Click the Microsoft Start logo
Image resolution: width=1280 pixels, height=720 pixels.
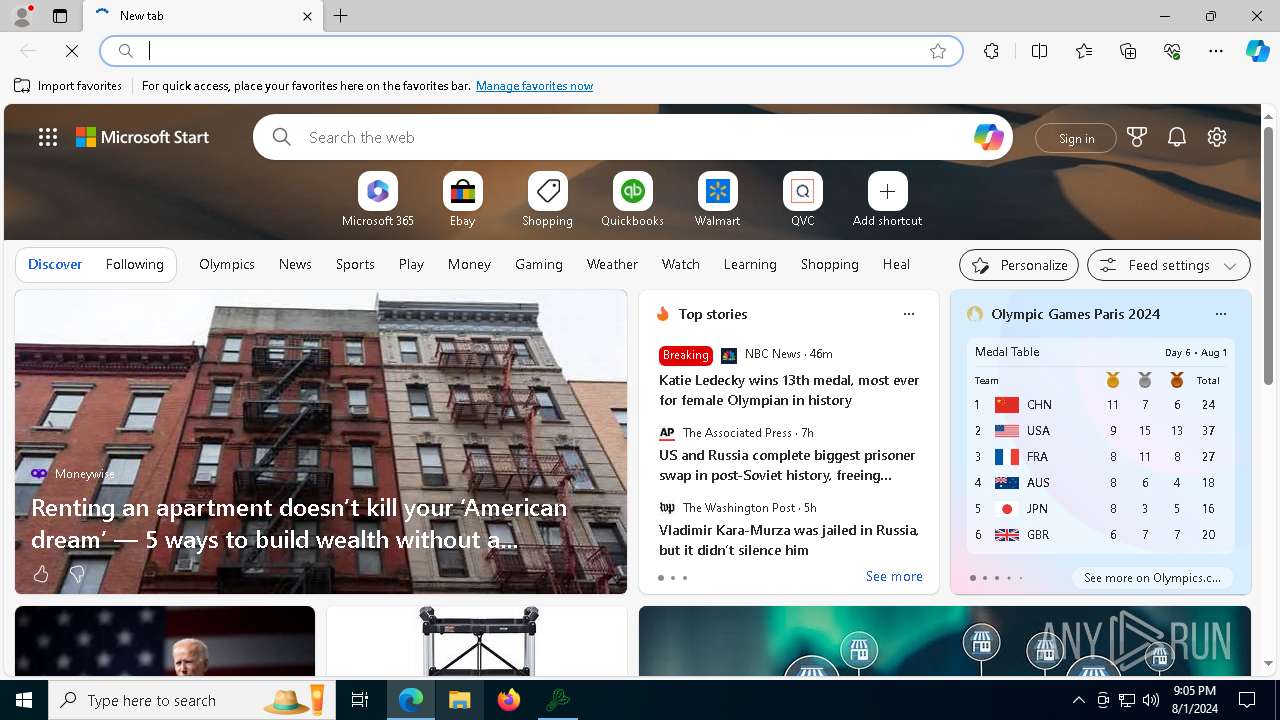[x=143, y=138]
